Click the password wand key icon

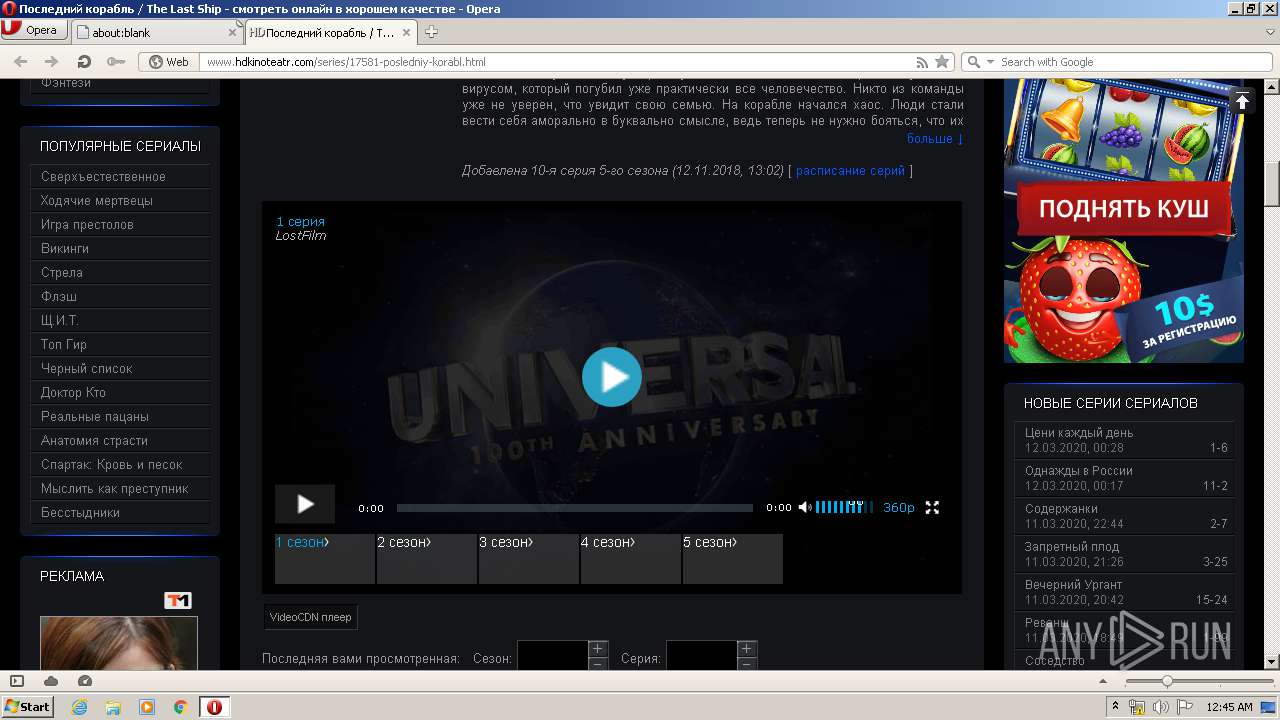pyautogui.click(x=116, y=62)
